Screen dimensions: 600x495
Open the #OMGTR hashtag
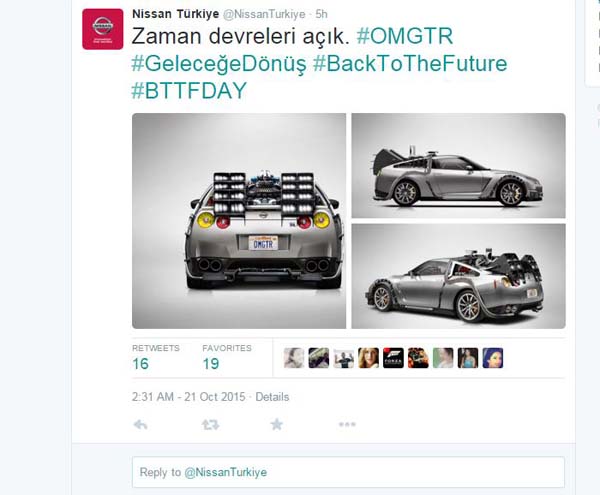tap(405, 36)
